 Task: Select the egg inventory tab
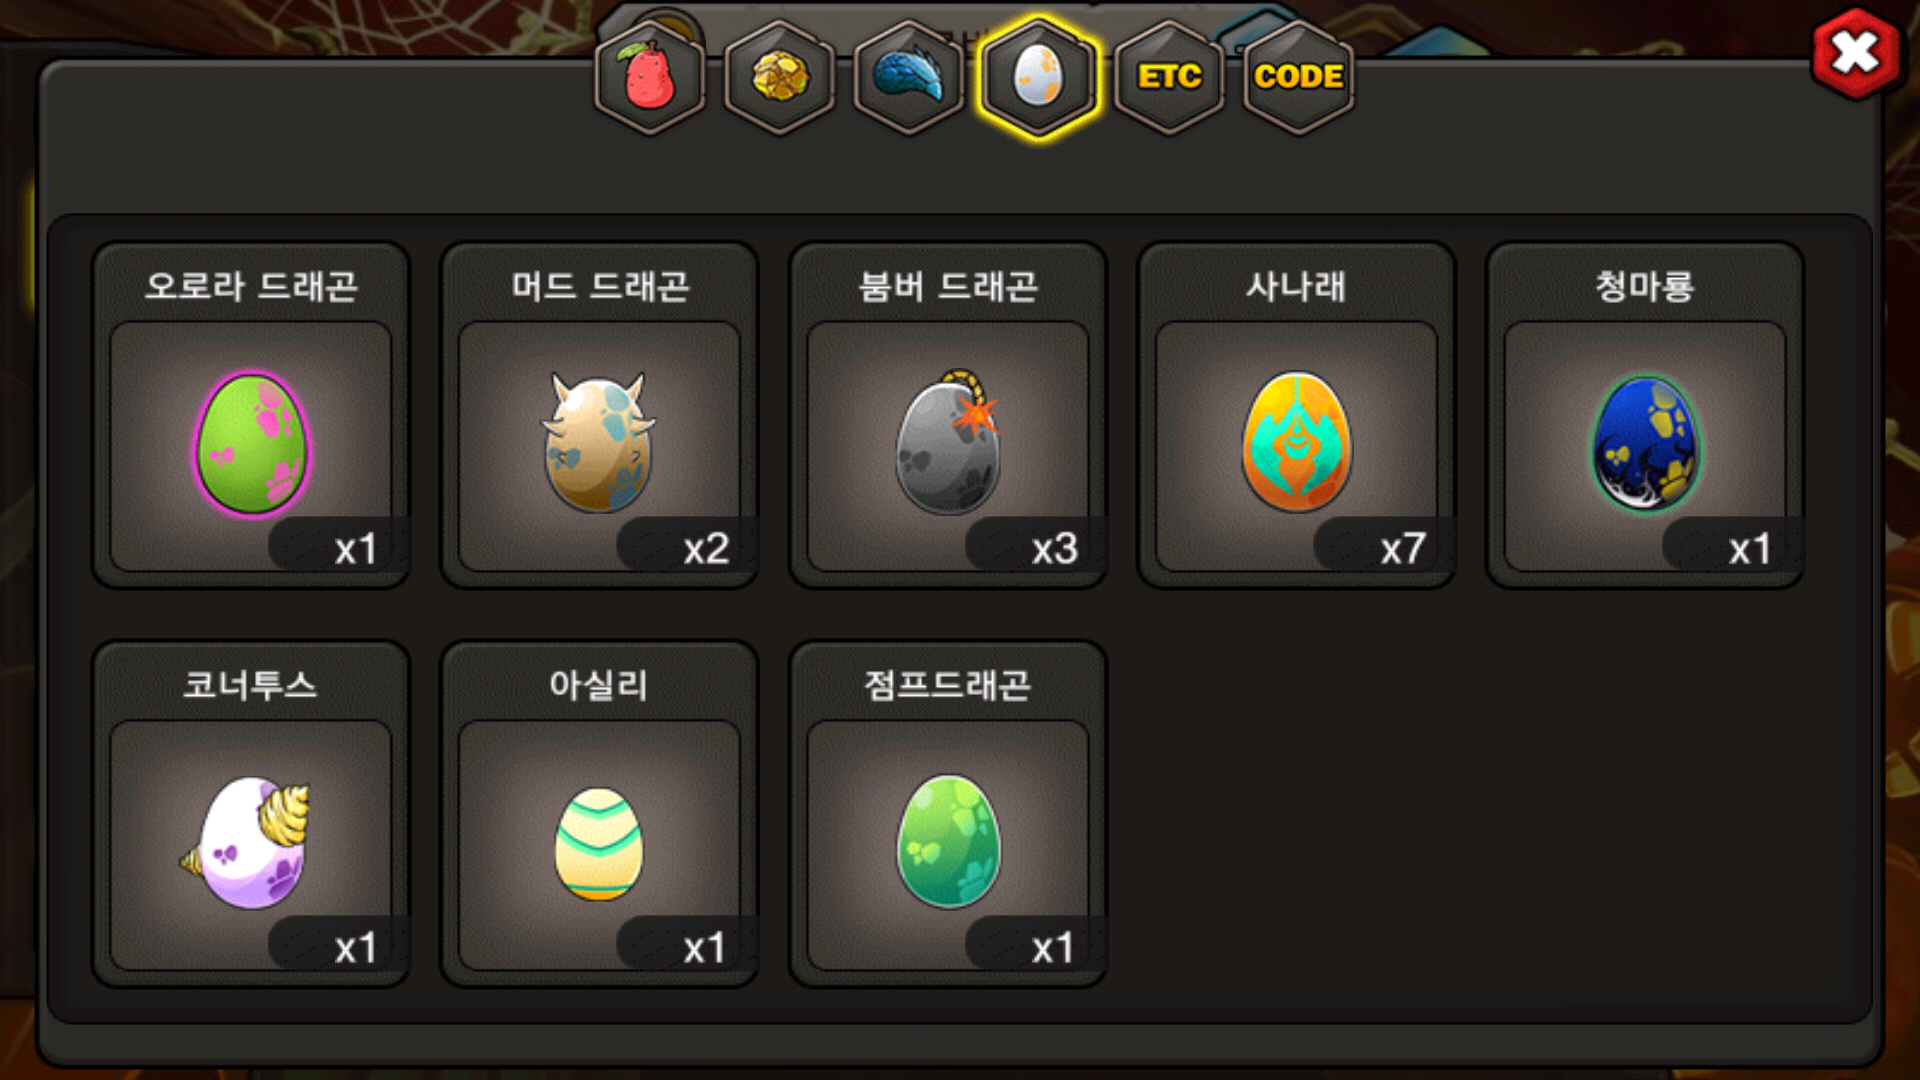[1039, 76]
